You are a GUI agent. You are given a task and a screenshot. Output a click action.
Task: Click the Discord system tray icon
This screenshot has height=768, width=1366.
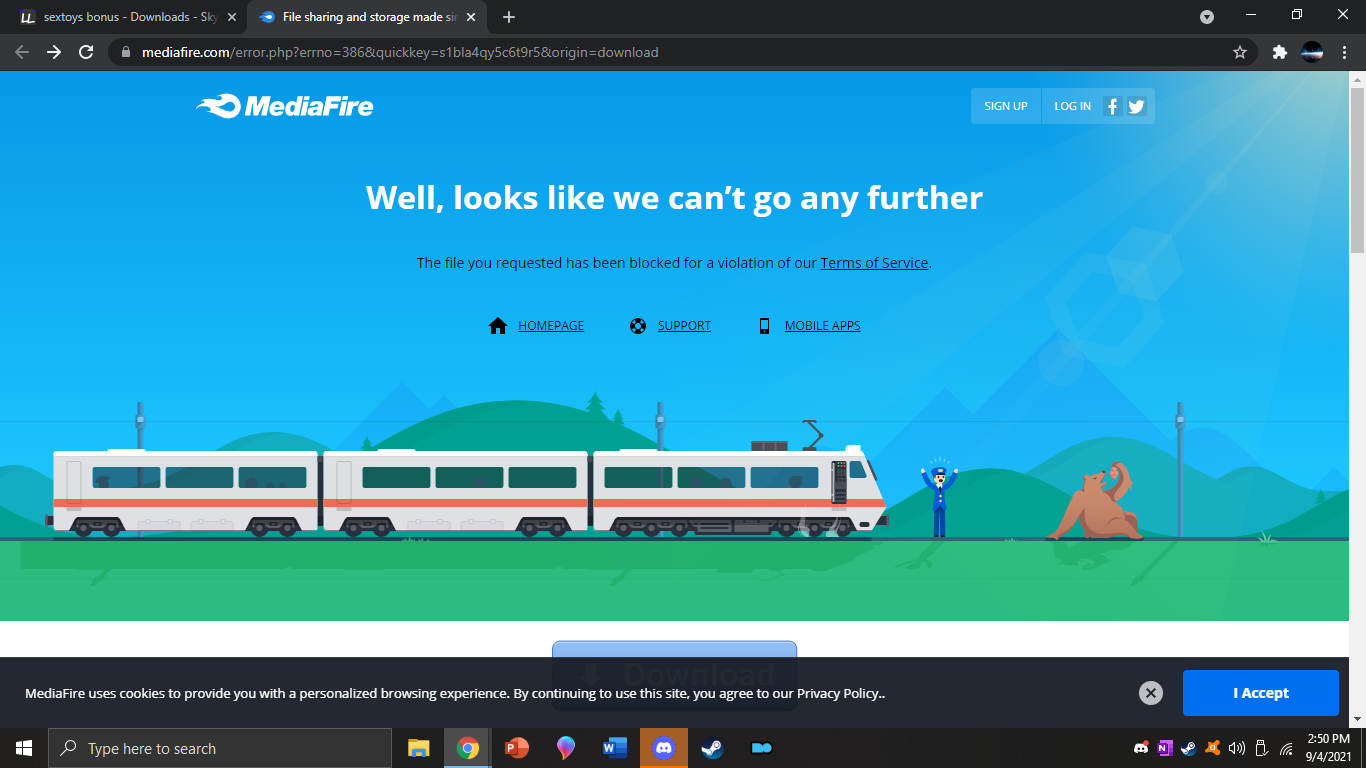pyautogui.click(x=1141, y=748)
